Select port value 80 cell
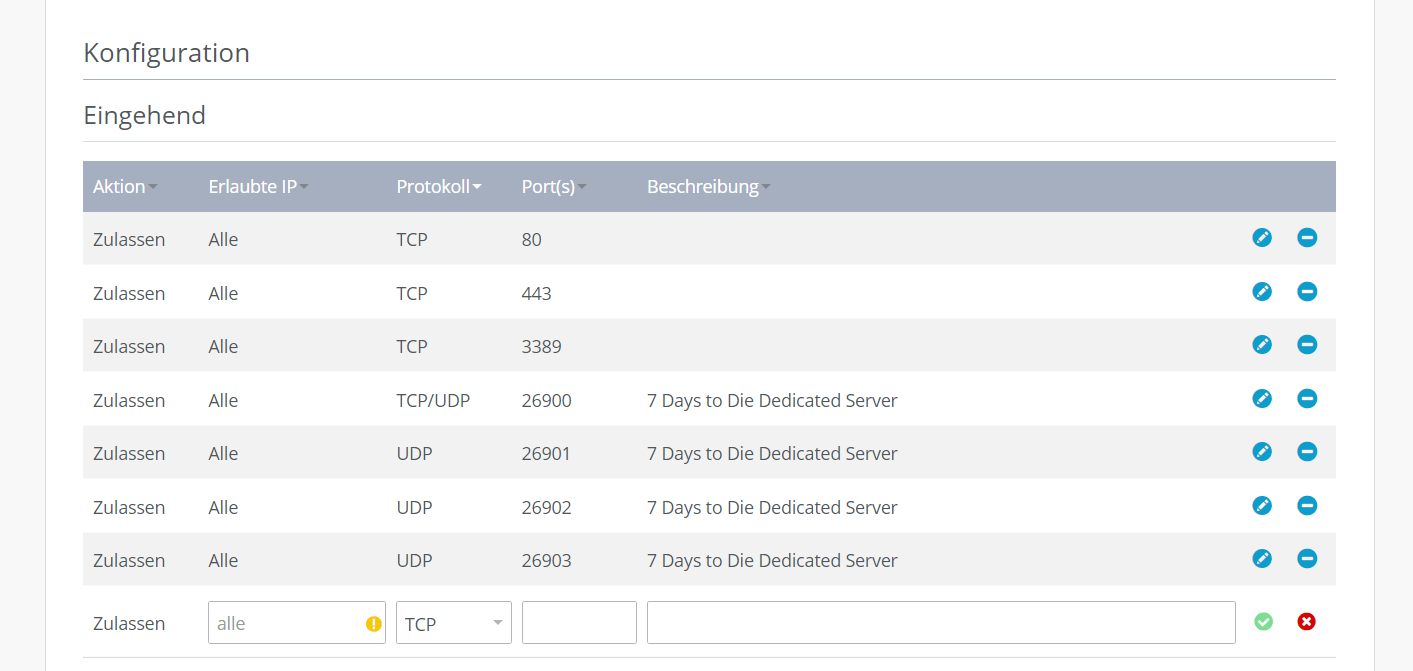Viewport: 1413px width, 671px height. [x=532, y=240]
